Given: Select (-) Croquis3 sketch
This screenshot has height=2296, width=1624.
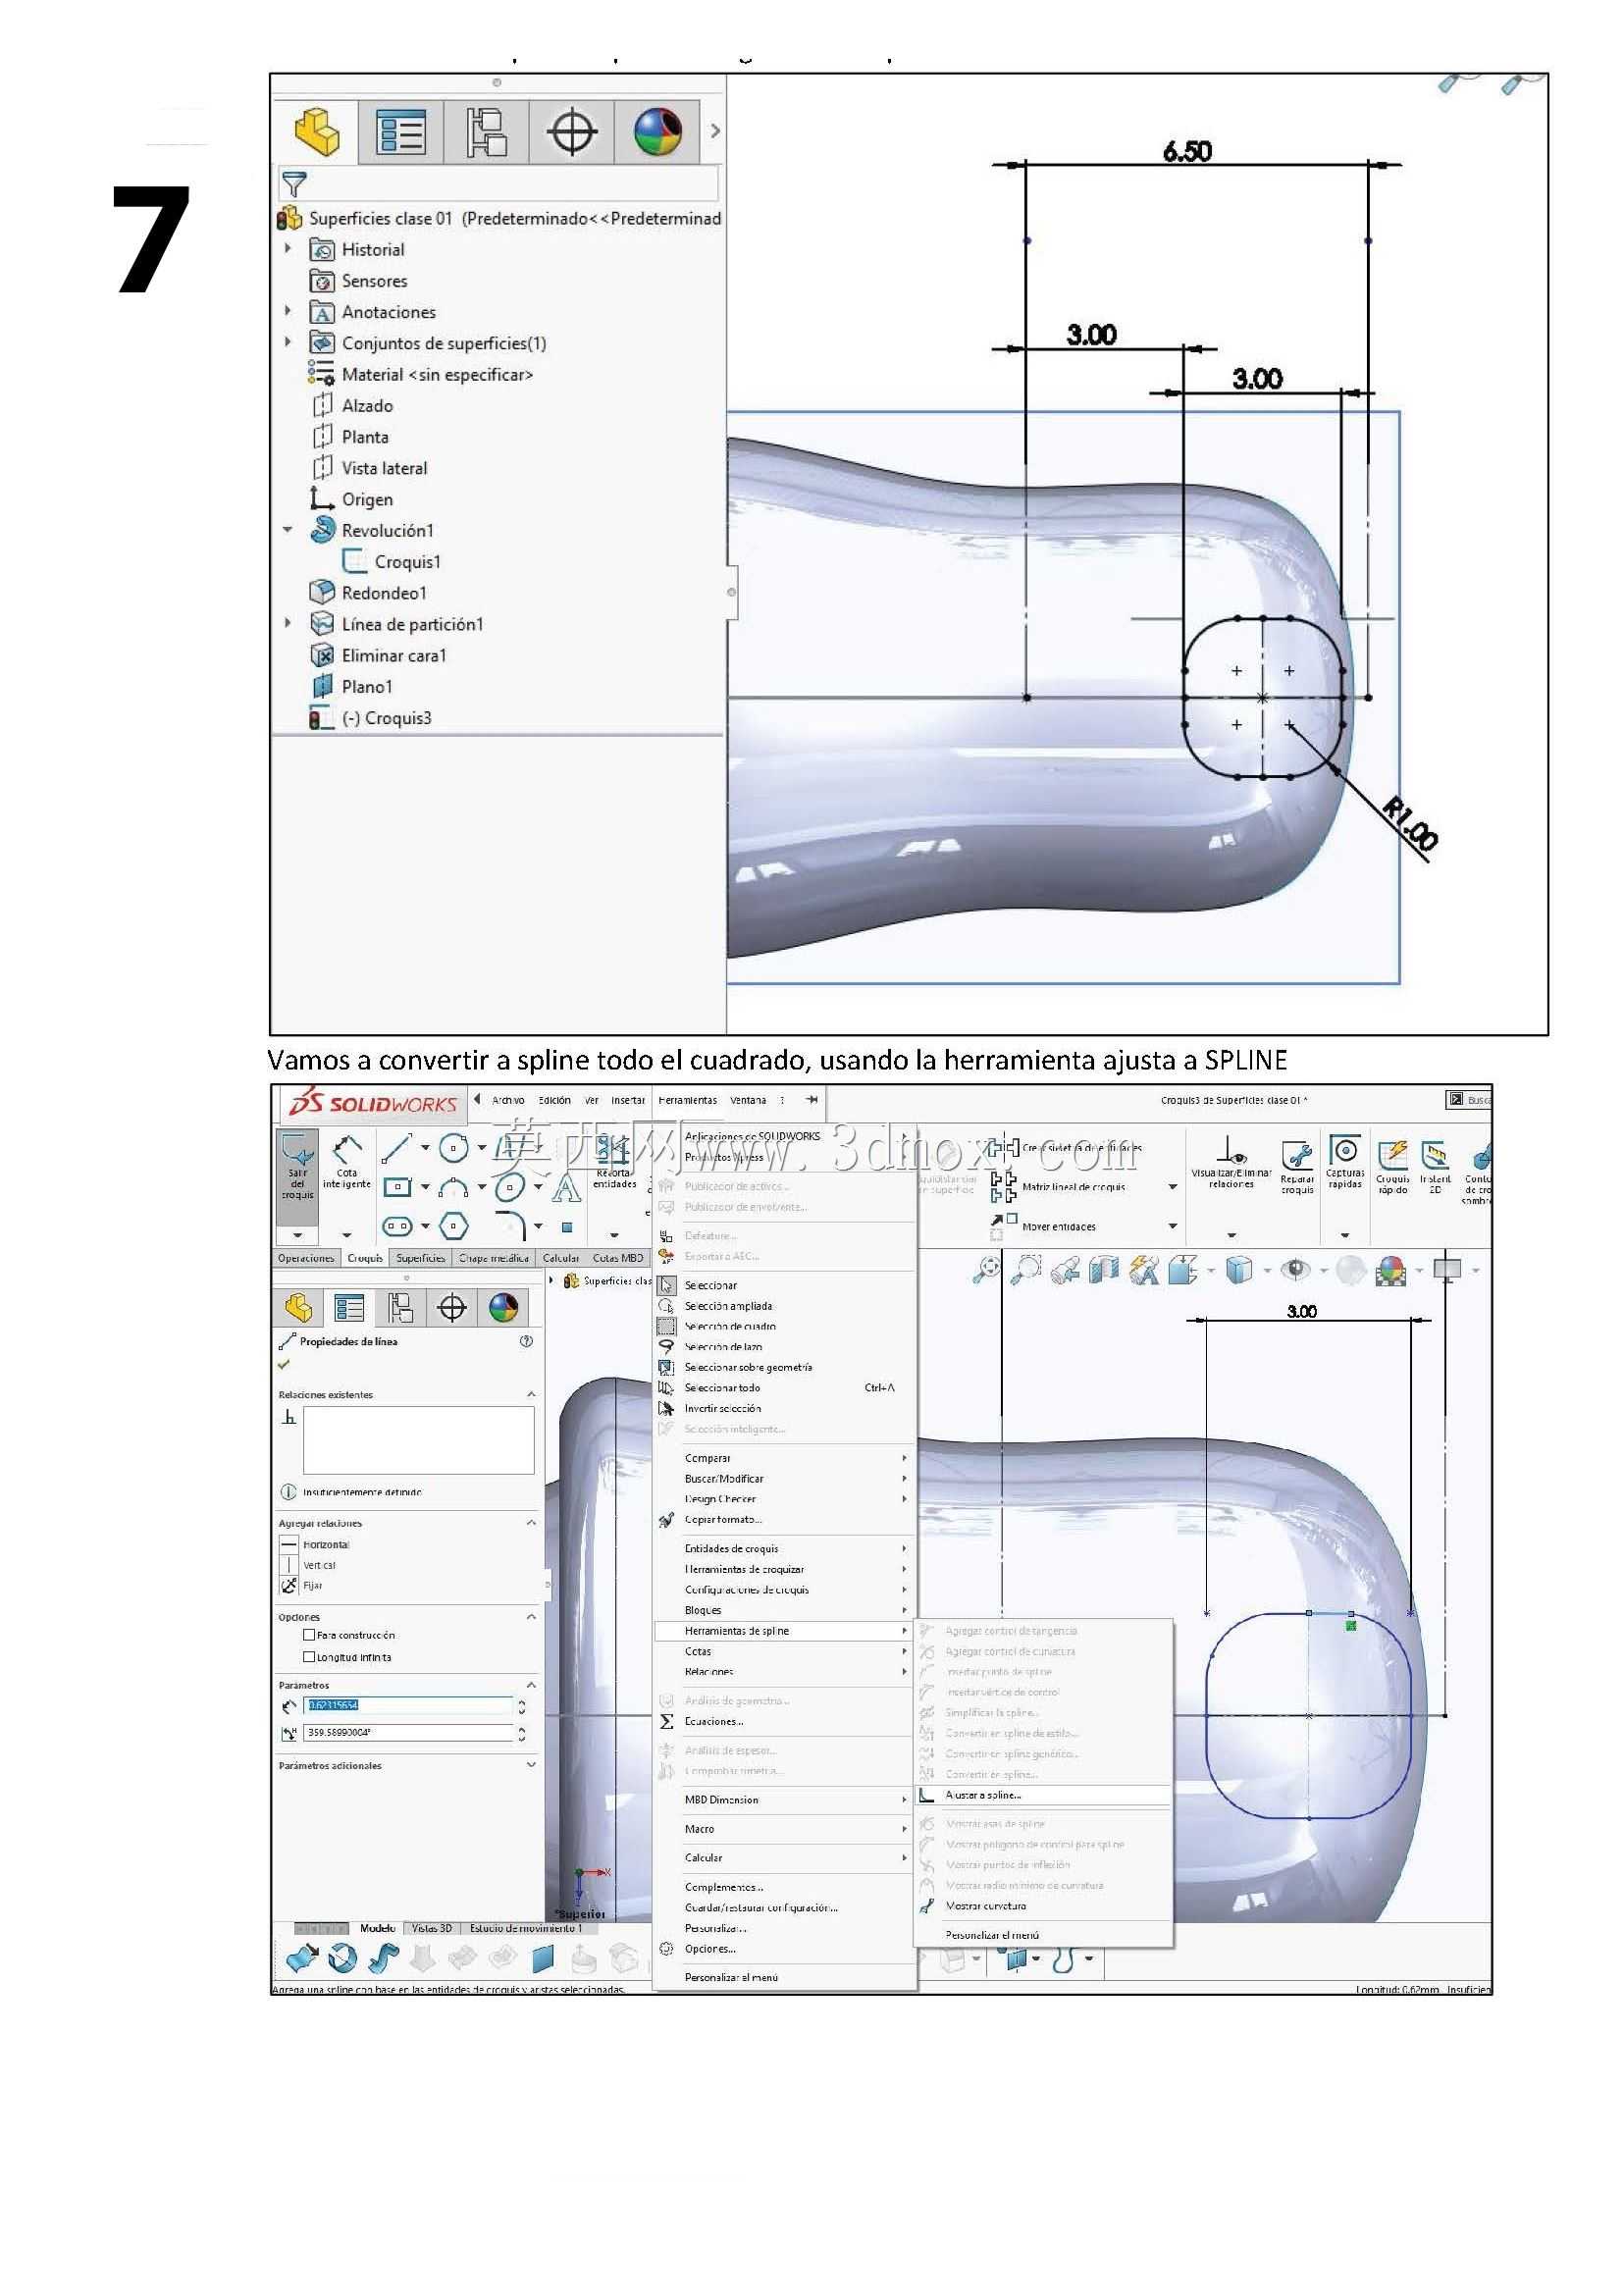Looking at the screenshot, I should click(x=370, y=718).
